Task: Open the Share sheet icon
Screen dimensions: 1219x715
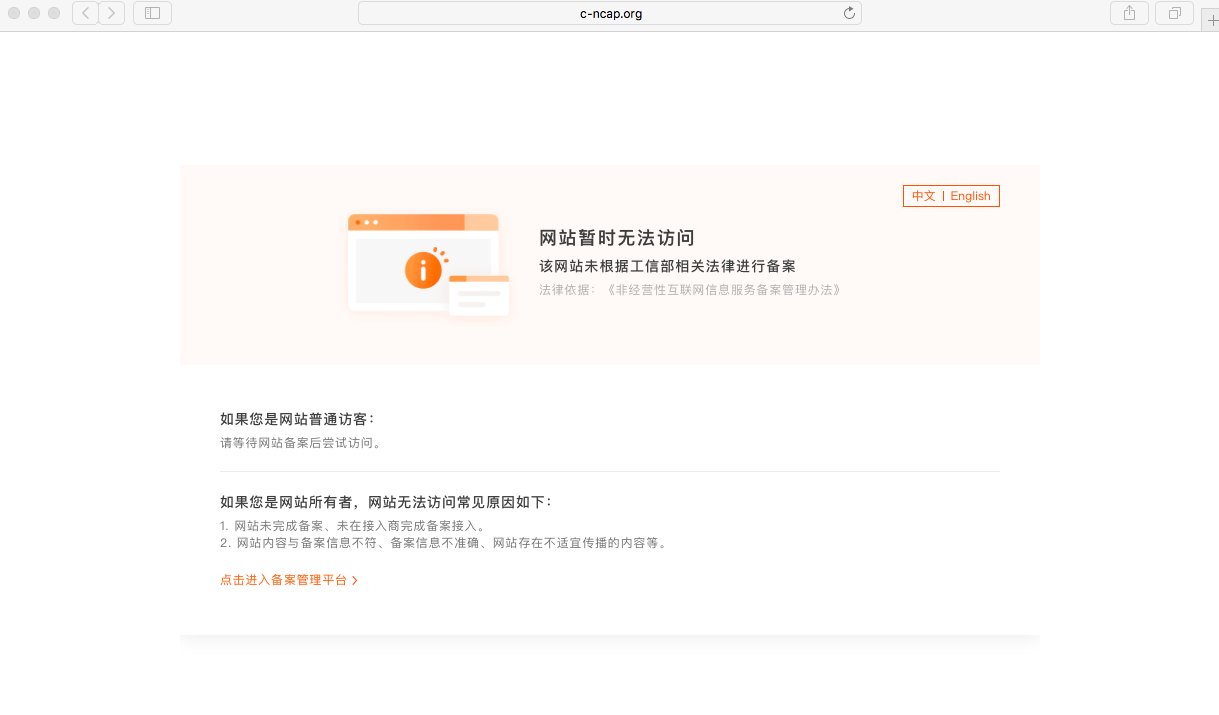Action: pos(1129,13)
